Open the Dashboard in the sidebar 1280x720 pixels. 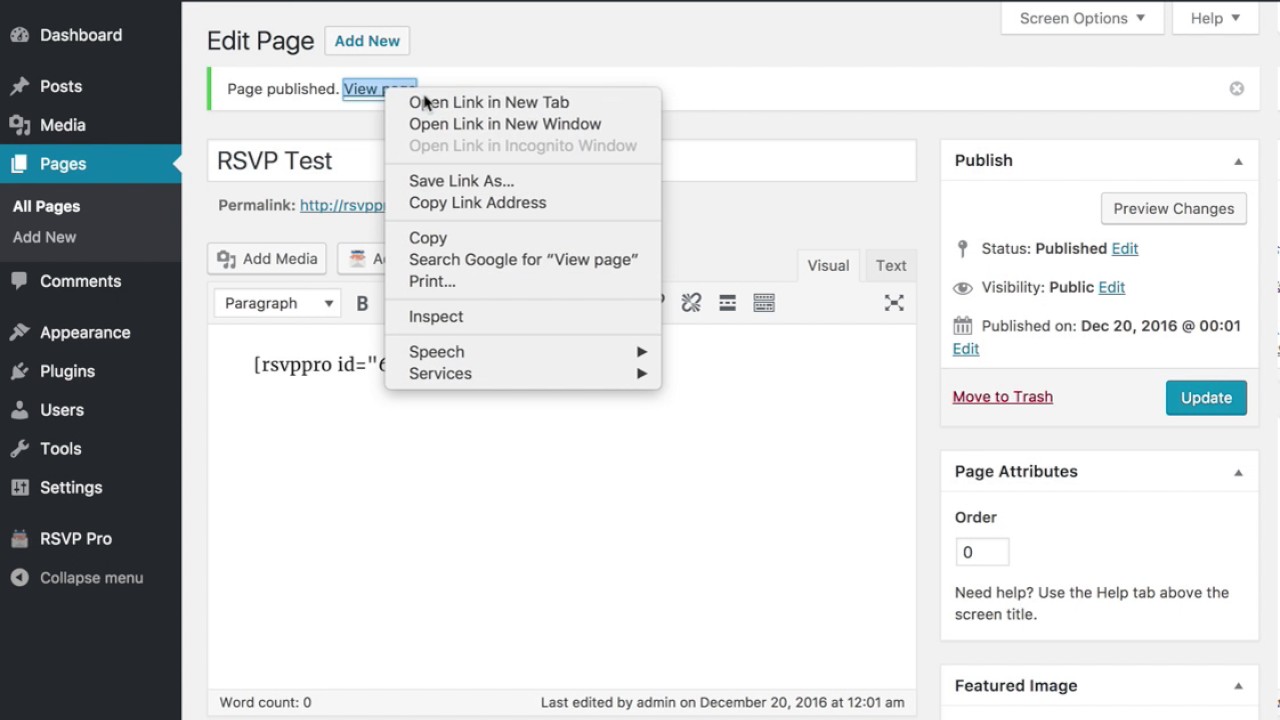[81, 35]
